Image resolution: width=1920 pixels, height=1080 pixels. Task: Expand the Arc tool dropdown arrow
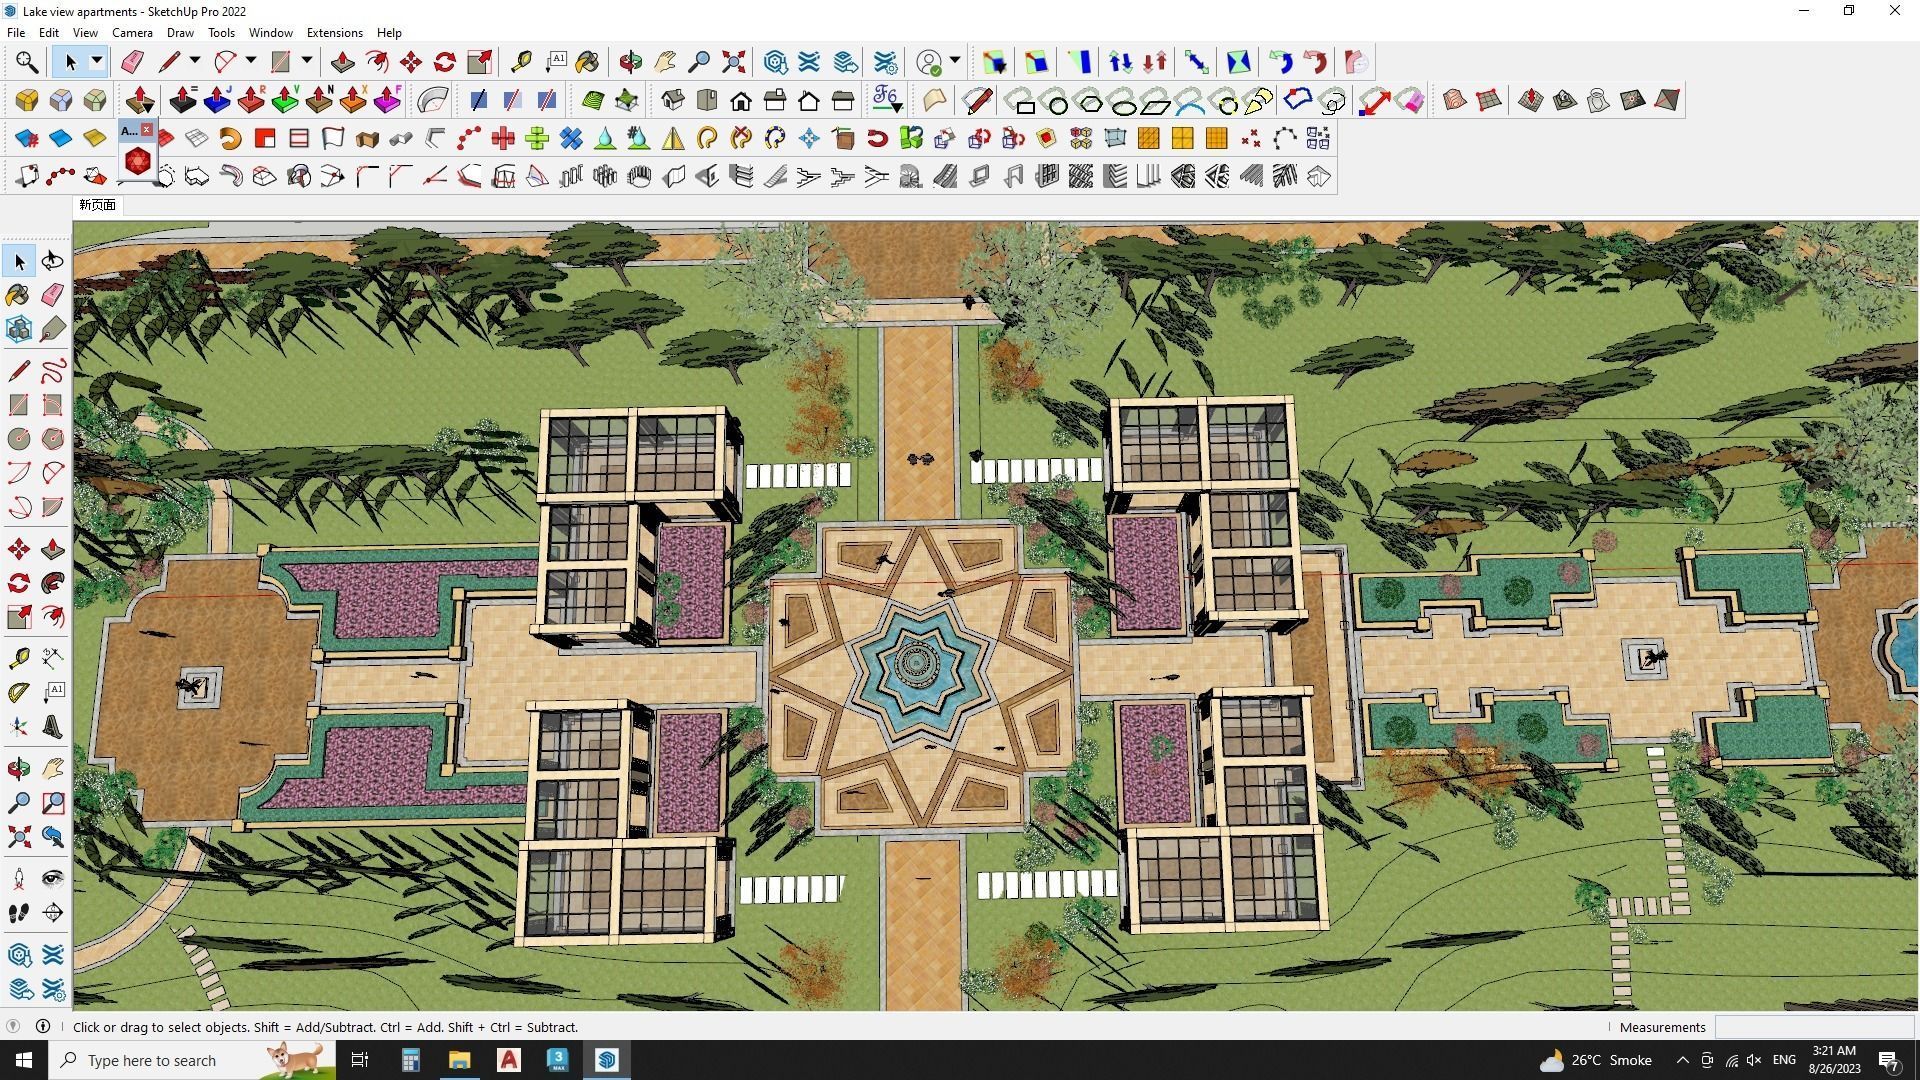(251, 62)
